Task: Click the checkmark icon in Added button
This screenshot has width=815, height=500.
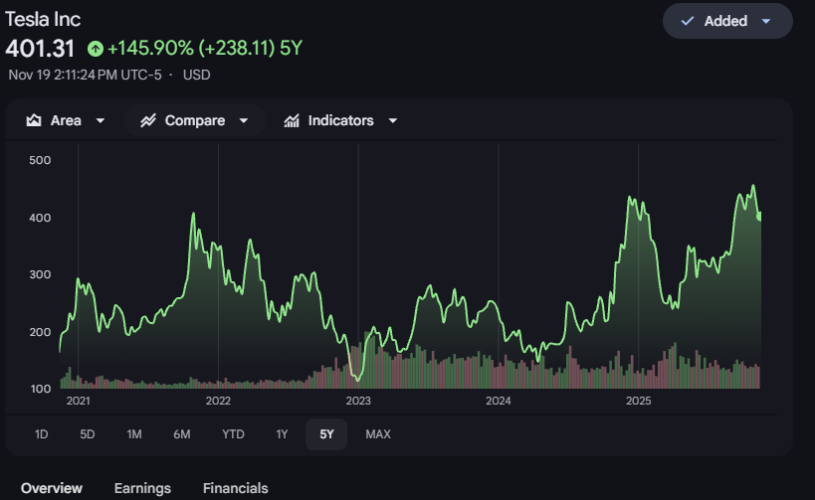Action: [x=687, y=21]
